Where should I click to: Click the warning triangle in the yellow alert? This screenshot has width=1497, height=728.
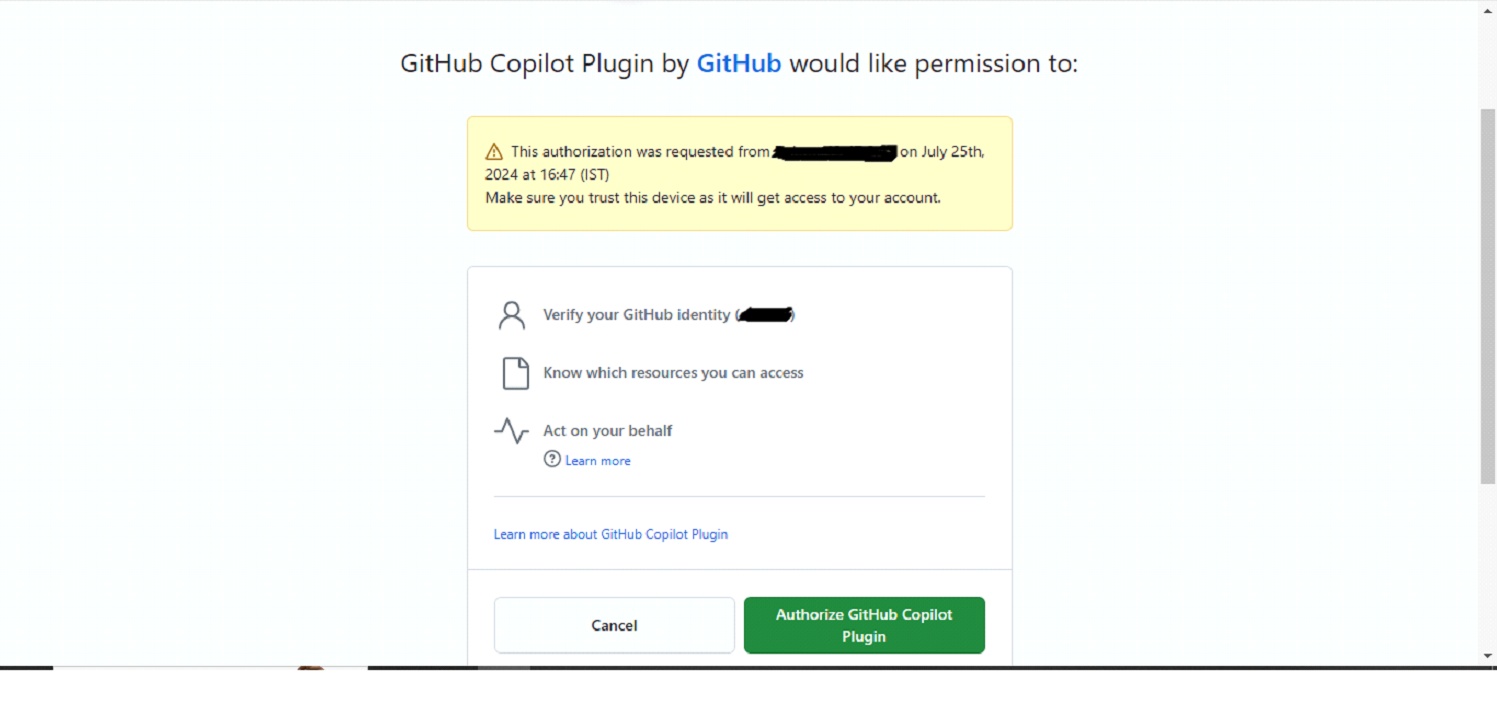(494, 151)
